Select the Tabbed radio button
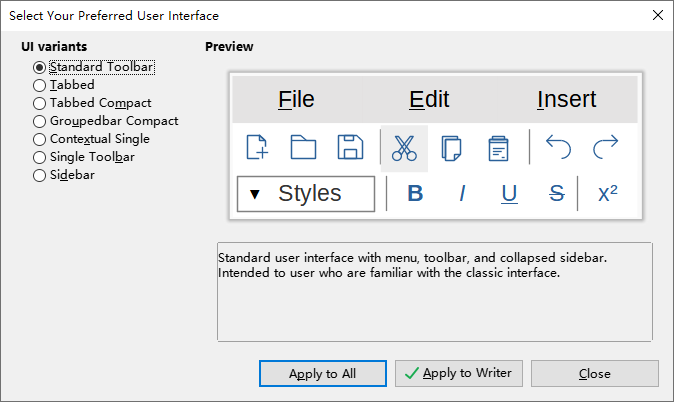 pos(40,85)
